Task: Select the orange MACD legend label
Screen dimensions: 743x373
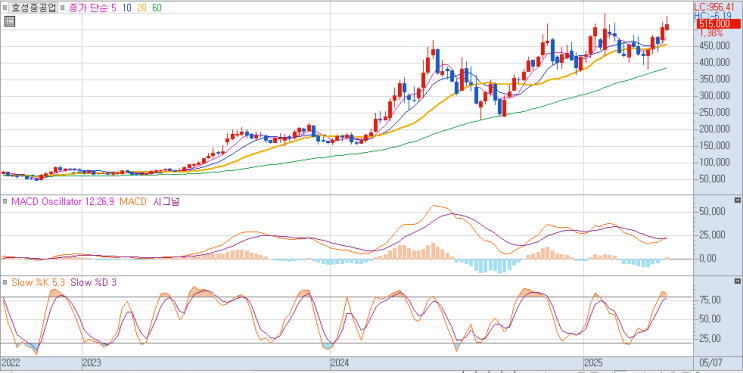Action: coord(133,201)
